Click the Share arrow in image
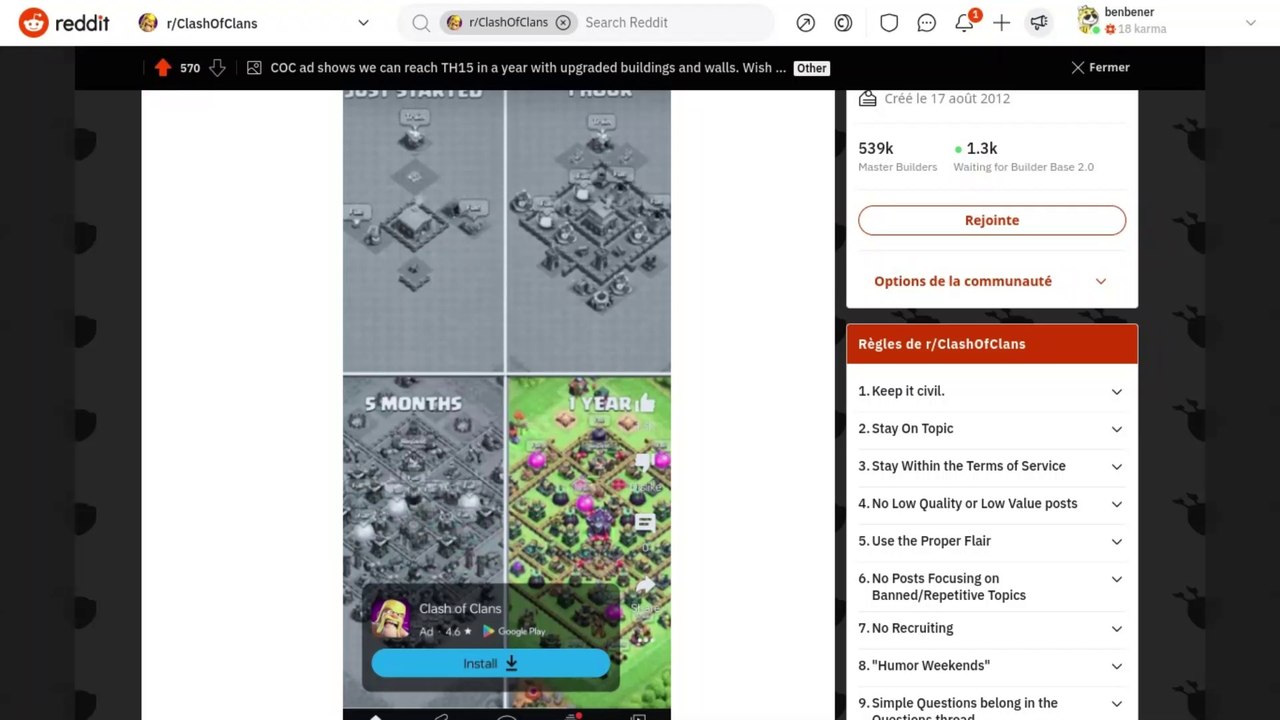Screen dimensions: 1280x720 (645, 585)
